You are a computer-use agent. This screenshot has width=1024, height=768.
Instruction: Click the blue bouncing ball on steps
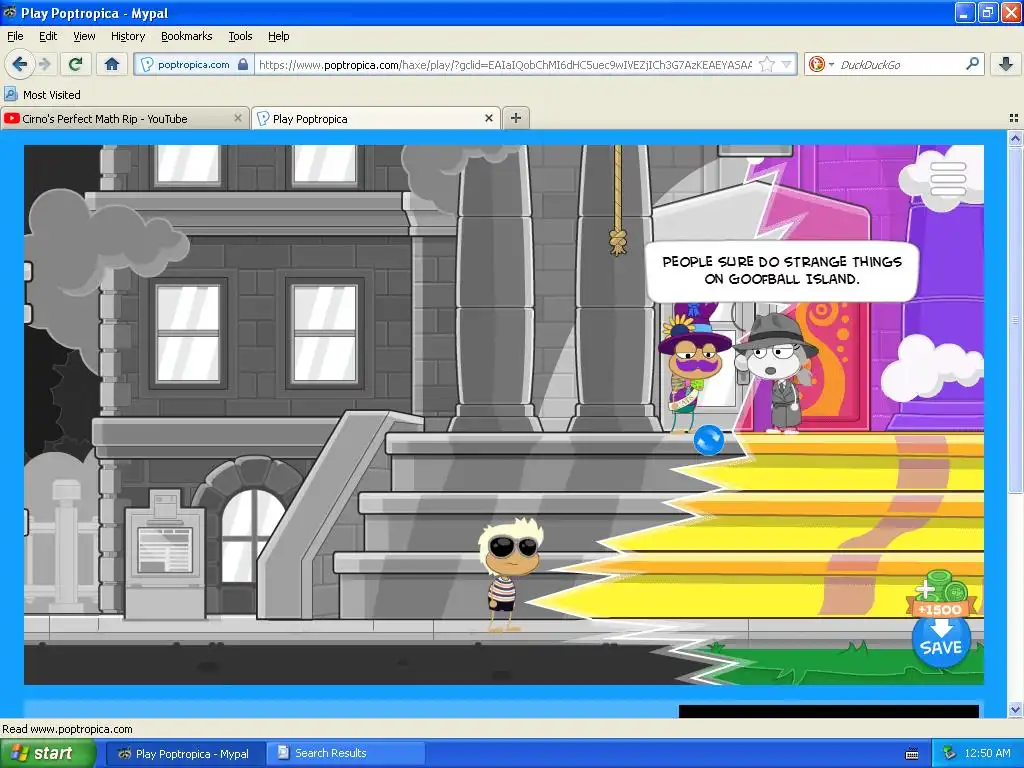709,440
